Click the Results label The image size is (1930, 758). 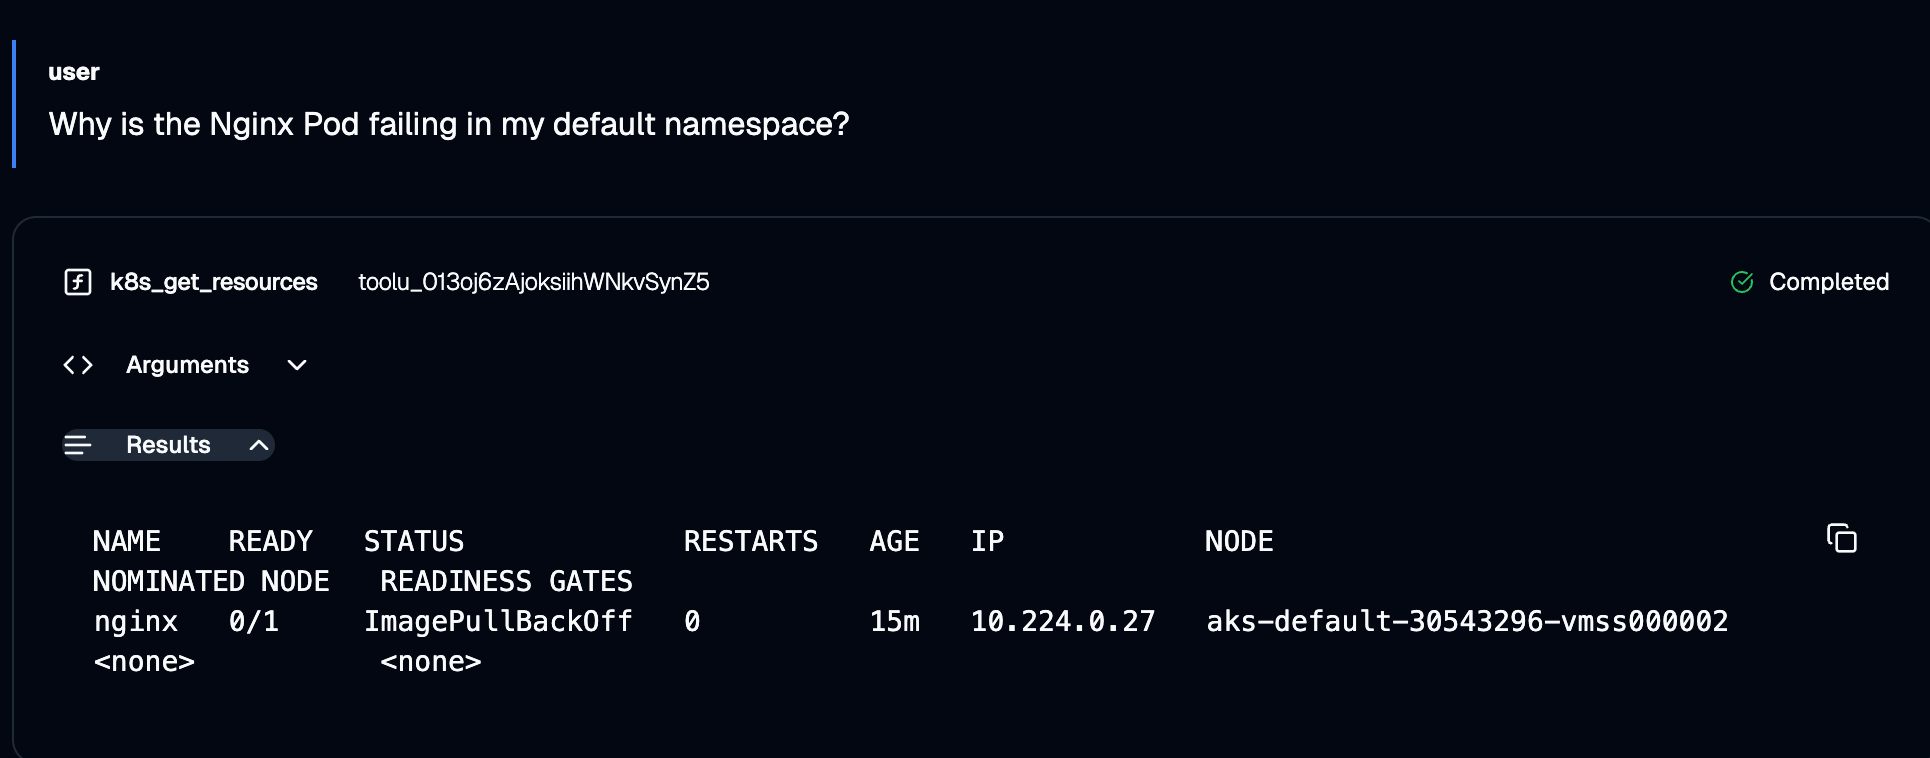click(168, 445)
